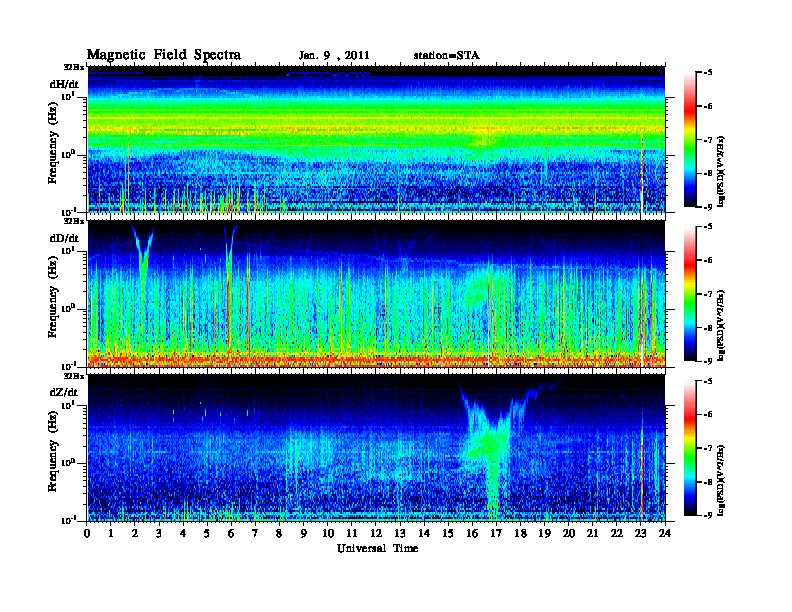Click the dH/dt panel label

point(64,84)
